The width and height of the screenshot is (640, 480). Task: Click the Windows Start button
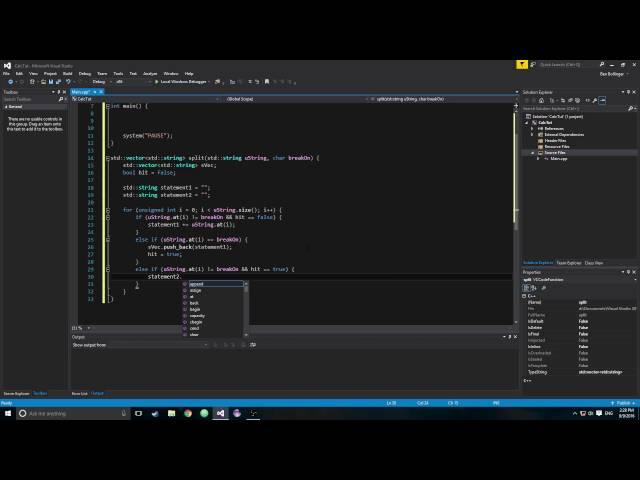(x=7, y=413)
